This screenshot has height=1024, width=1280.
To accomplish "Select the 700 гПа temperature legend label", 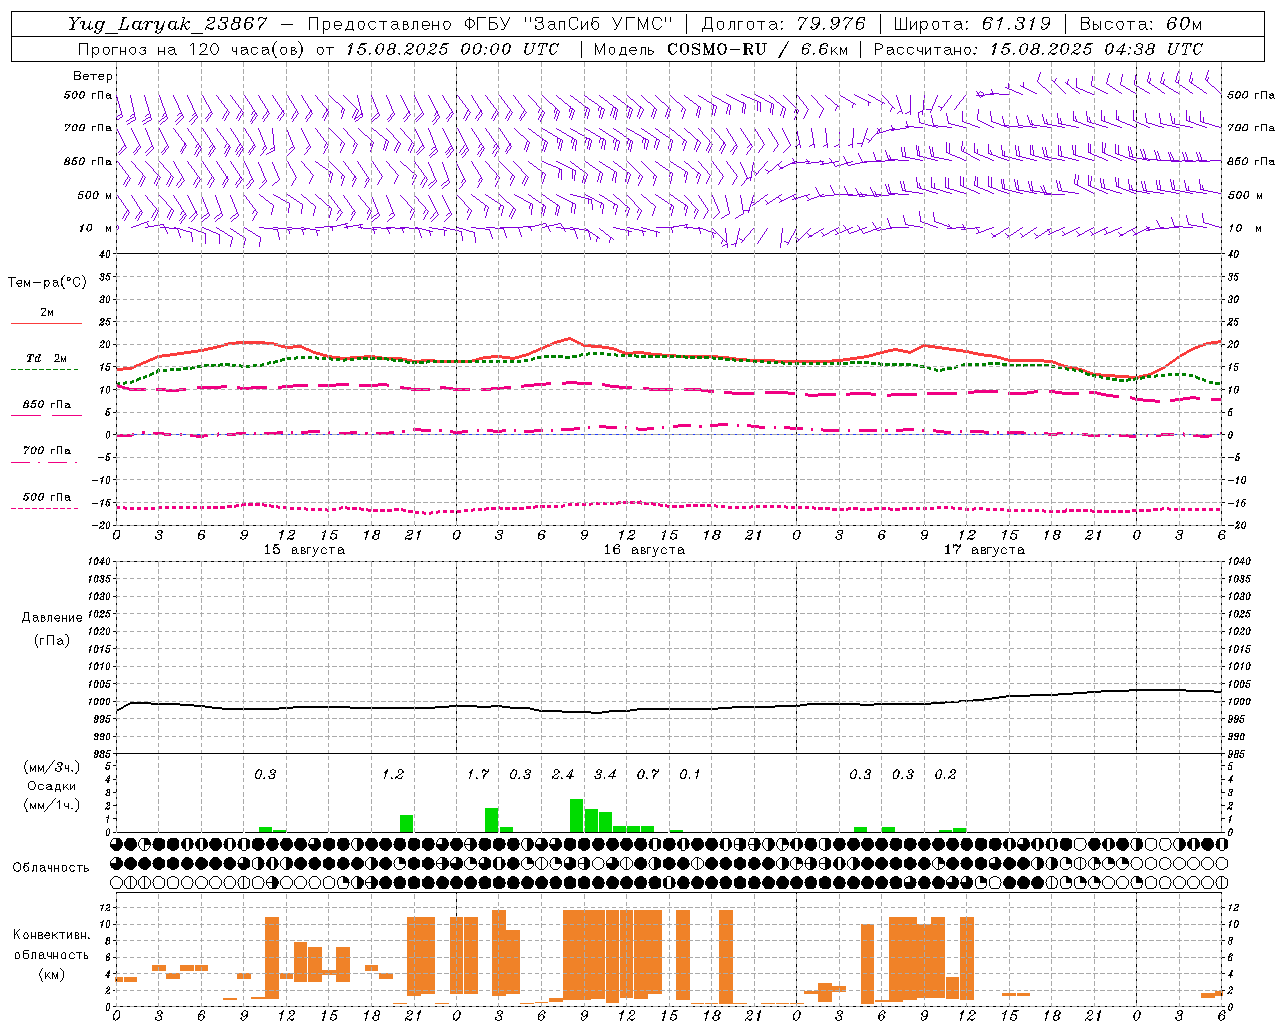I will [x=47, y=451].
